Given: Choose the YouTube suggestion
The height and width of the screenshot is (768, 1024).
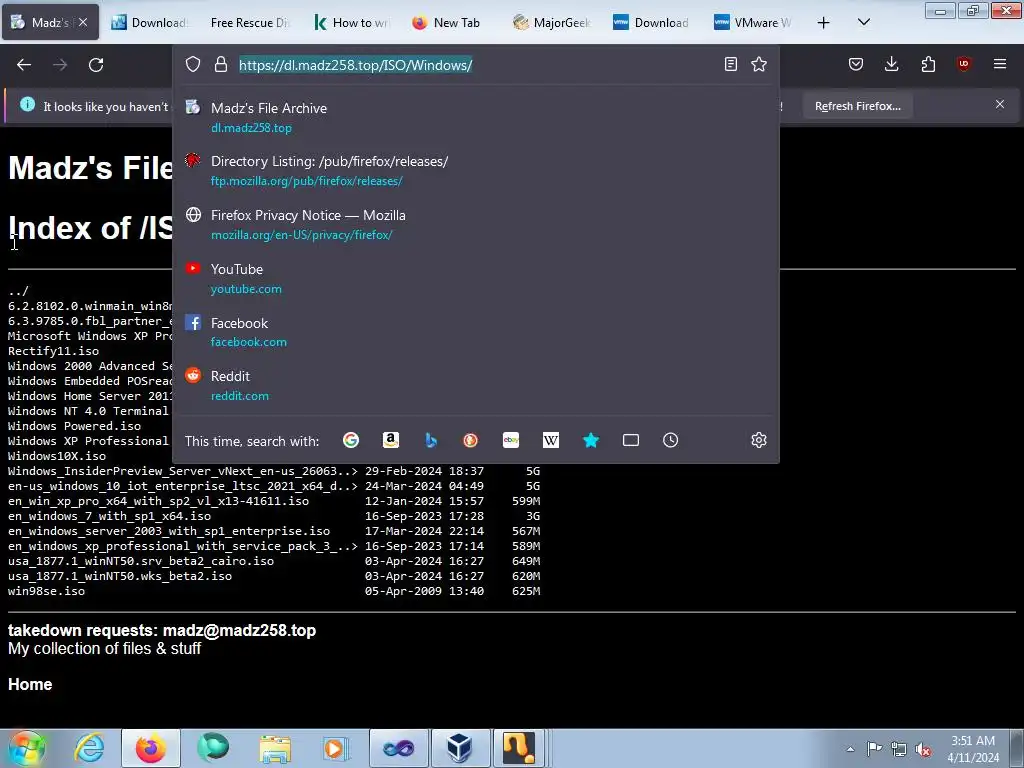Looking at the screenshot, I should pos(475,278).
